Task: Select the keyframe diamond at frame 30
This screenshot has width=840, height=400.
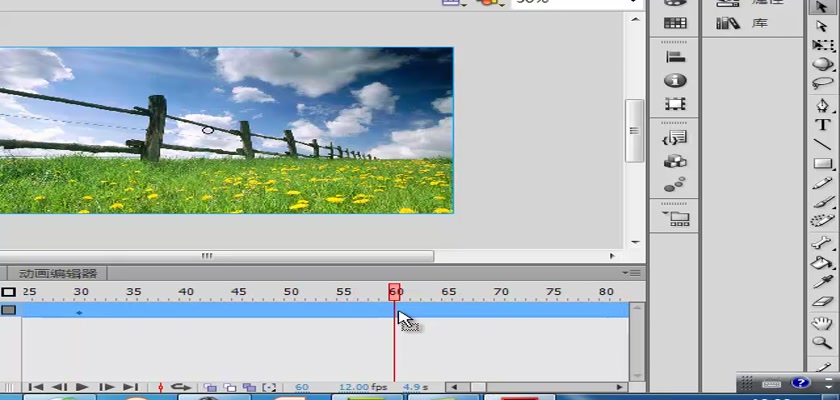Action: pyautogui.click(x=79, y=312)
